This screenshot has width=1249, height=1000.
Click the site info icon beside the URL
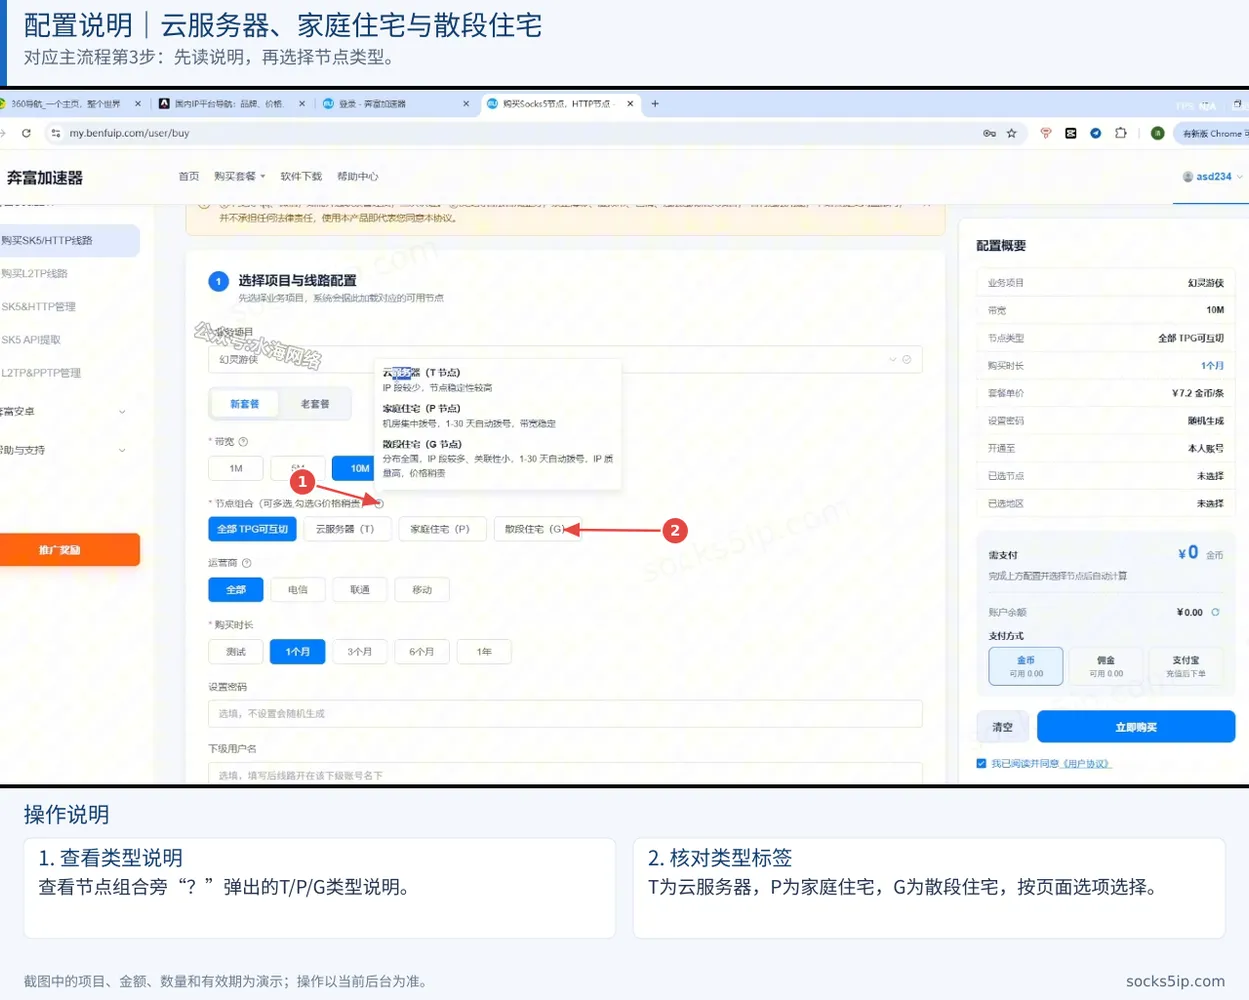(x=56, y=133)
